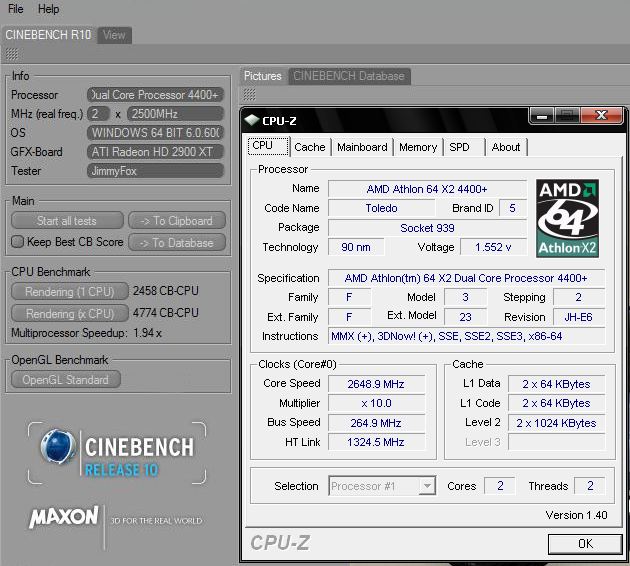The width and height of the screenshot is (630, 566).
Task: Click the Multiplier value 'x 10.0'
Action: [x=376, y=403]
